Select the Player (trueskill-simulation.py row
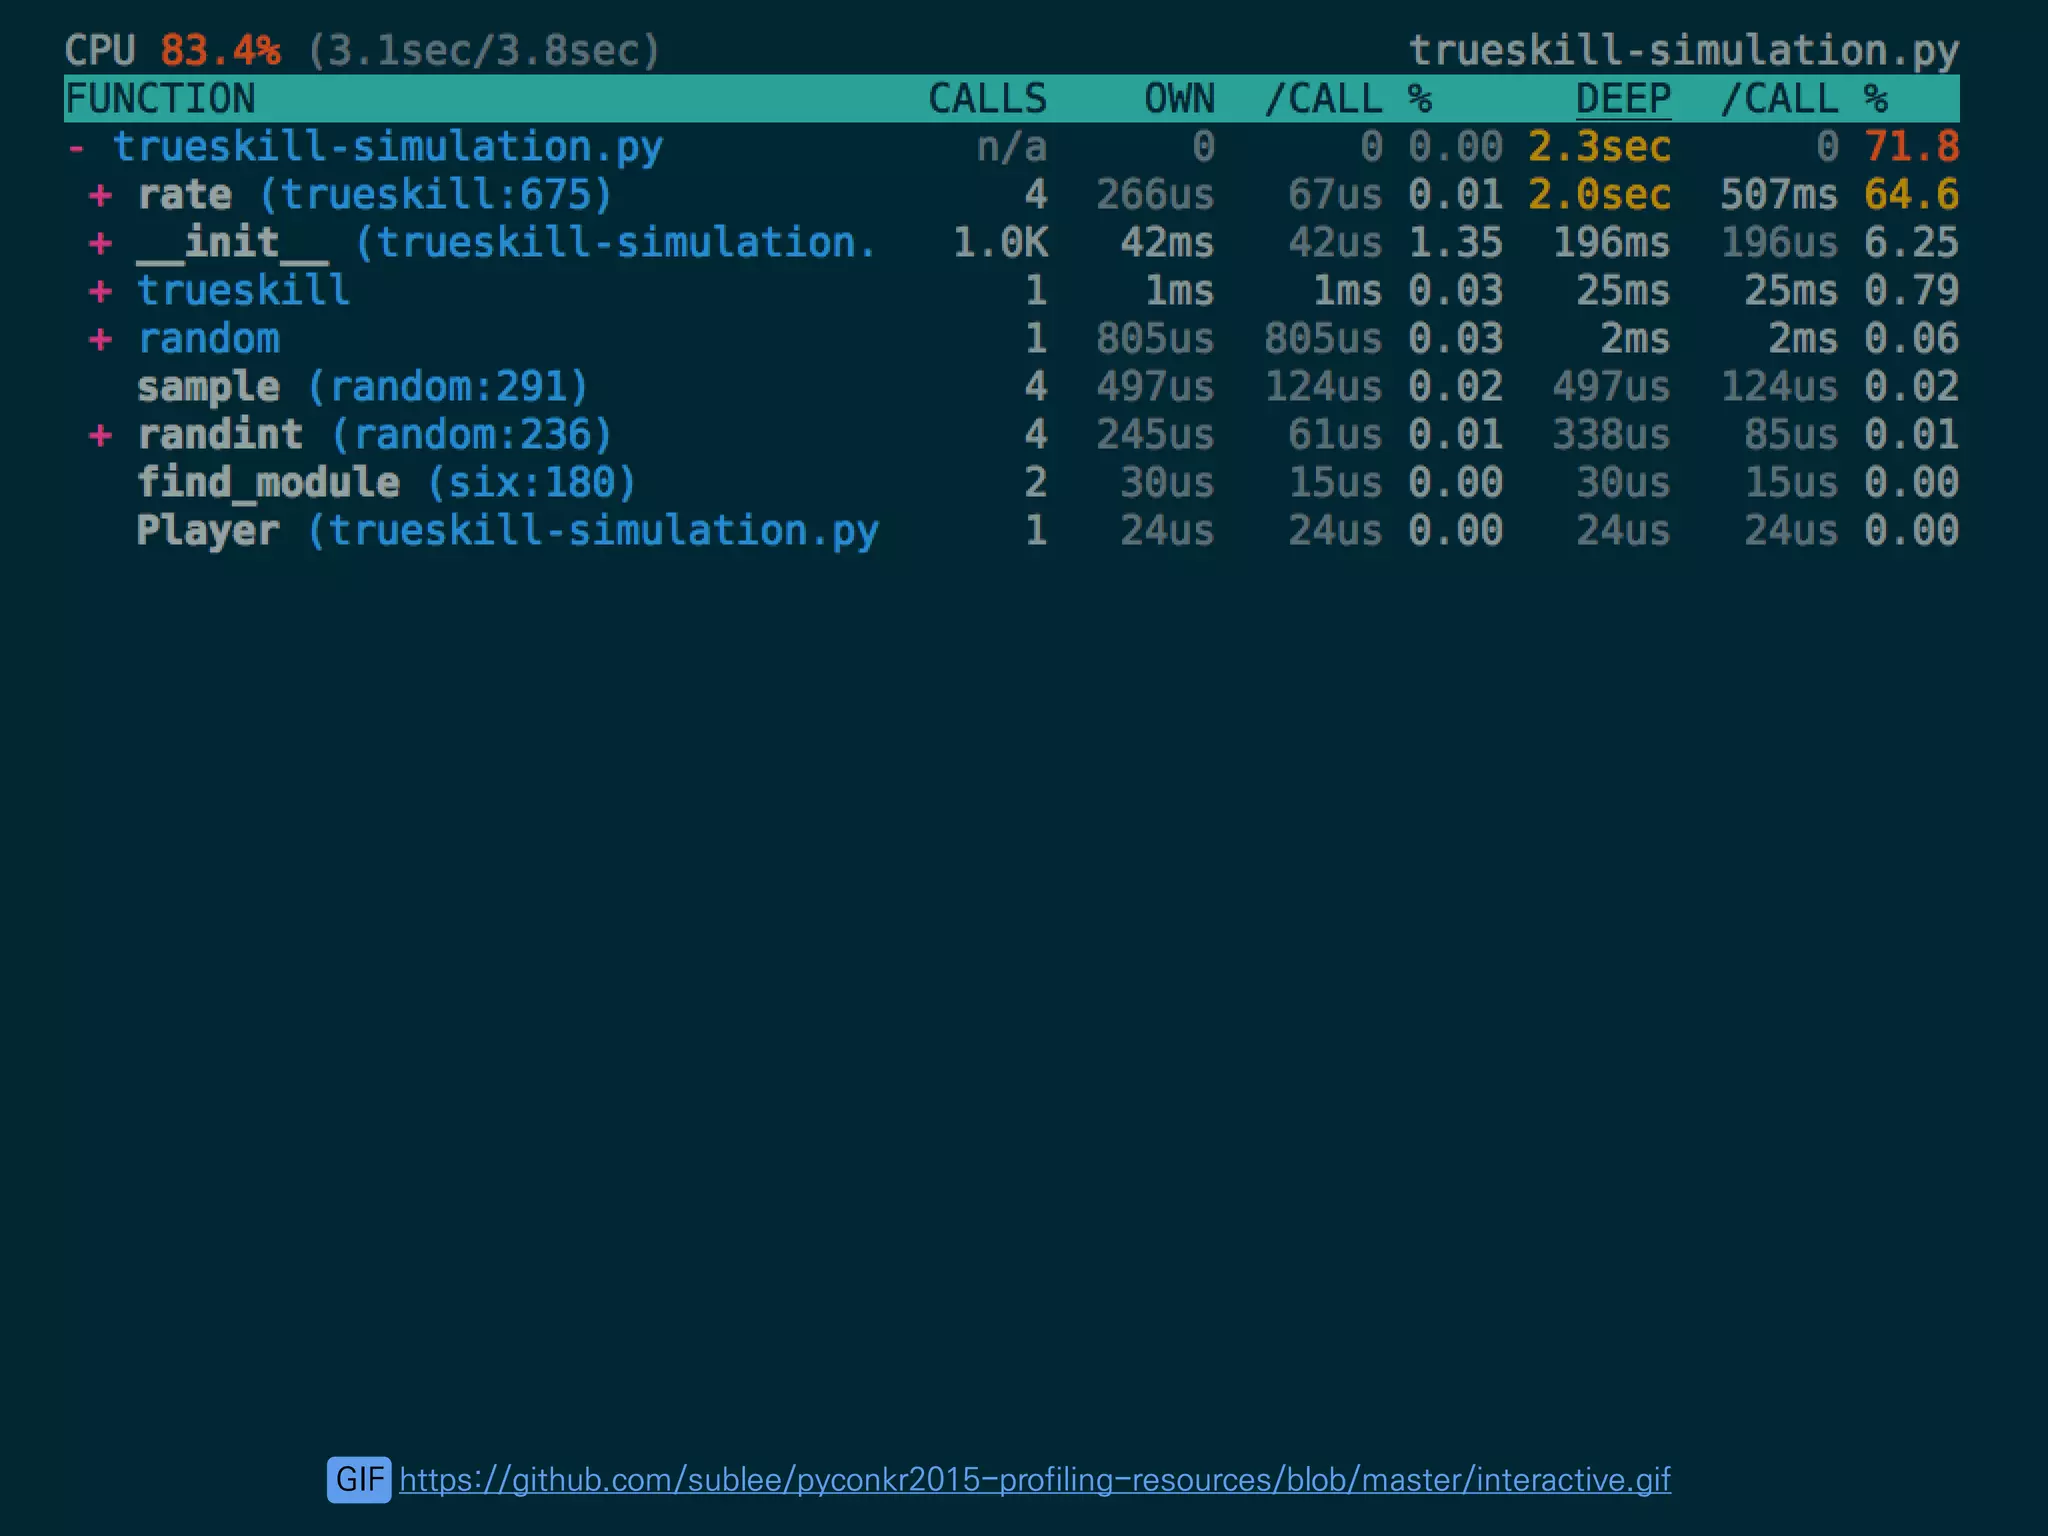Viewport: 2048px width, 1536px height. 1012,531
